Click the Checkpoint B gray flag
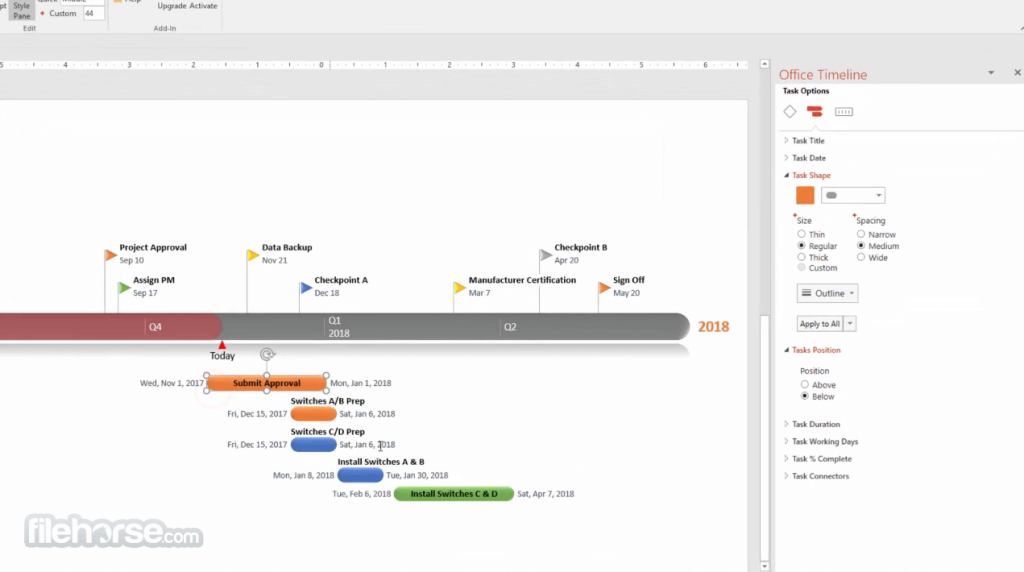The height and width of the screenshot is (572, 1024). pyautogui.click(x=545, y=255)
